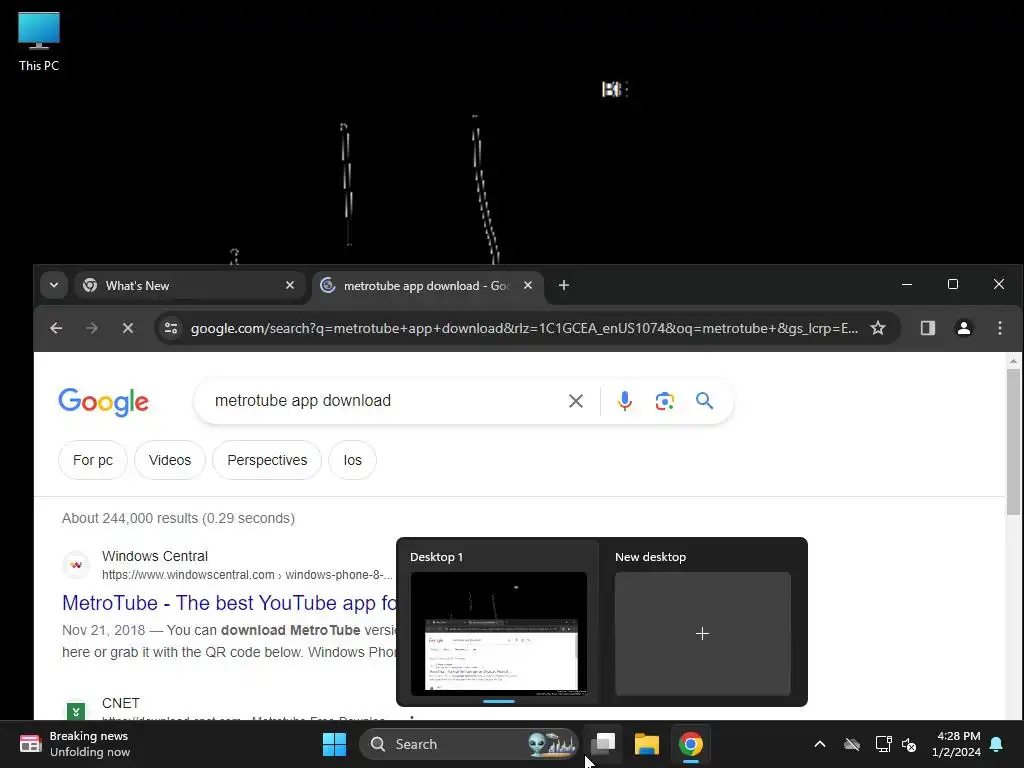Open Chrome profile icon
The height and width of the screenshot is (768, 1024).
(x=963, y=328)
